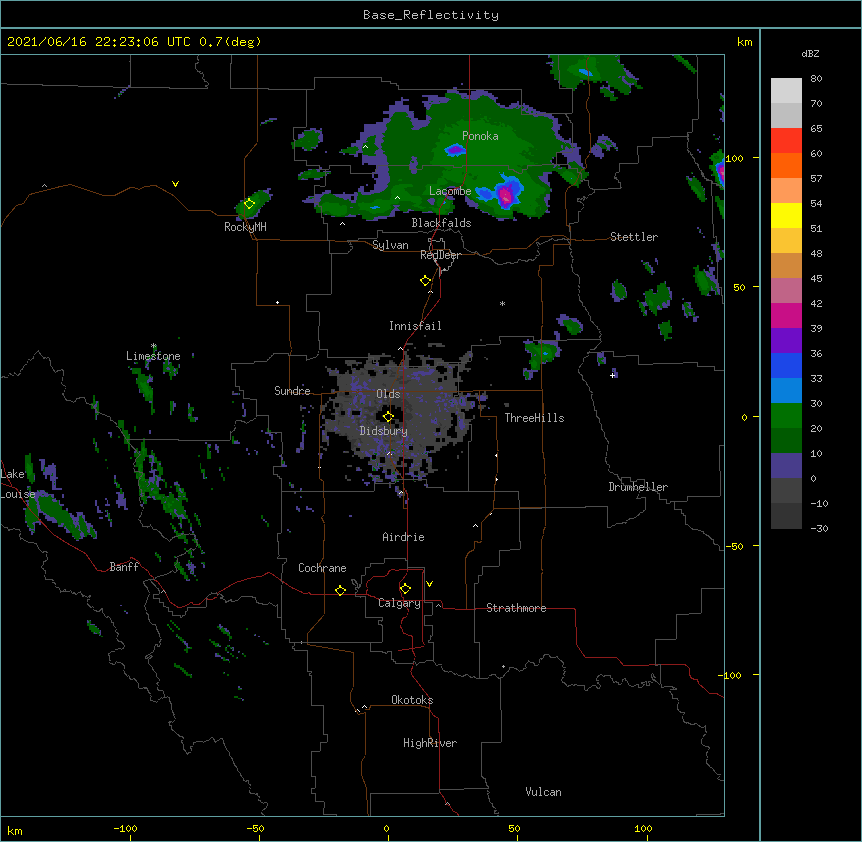Viewport: 862px width, 842px height.
Task: Click the Base_Reflectivity title text
Action: pyautogui.click(x=431, y=15)
